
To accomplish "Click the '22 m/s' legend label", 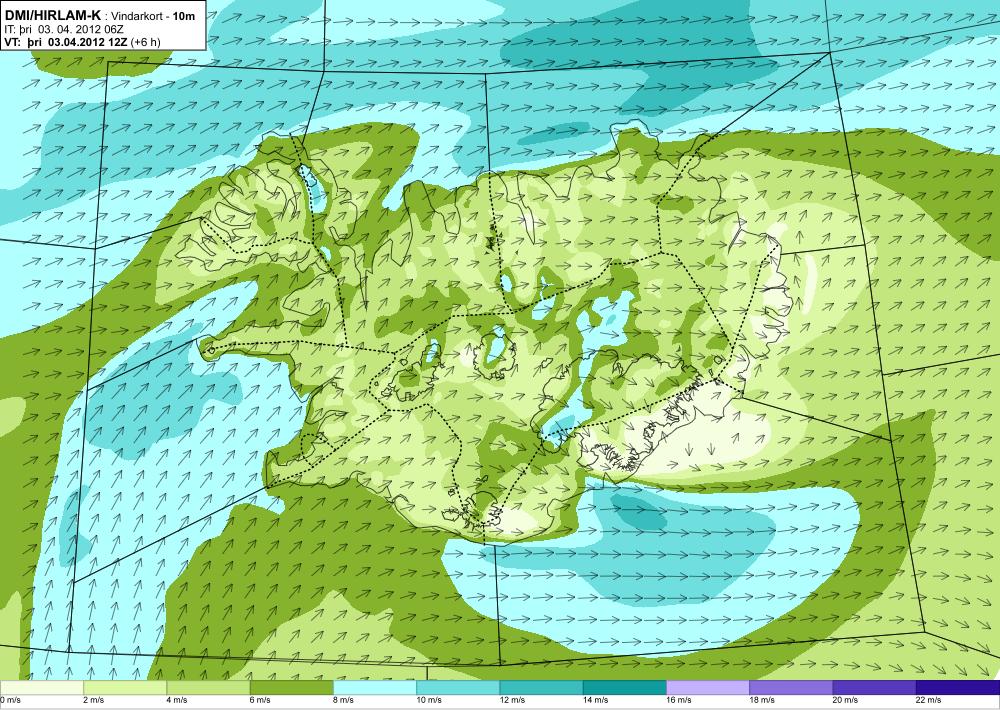I will coord(929,700).
